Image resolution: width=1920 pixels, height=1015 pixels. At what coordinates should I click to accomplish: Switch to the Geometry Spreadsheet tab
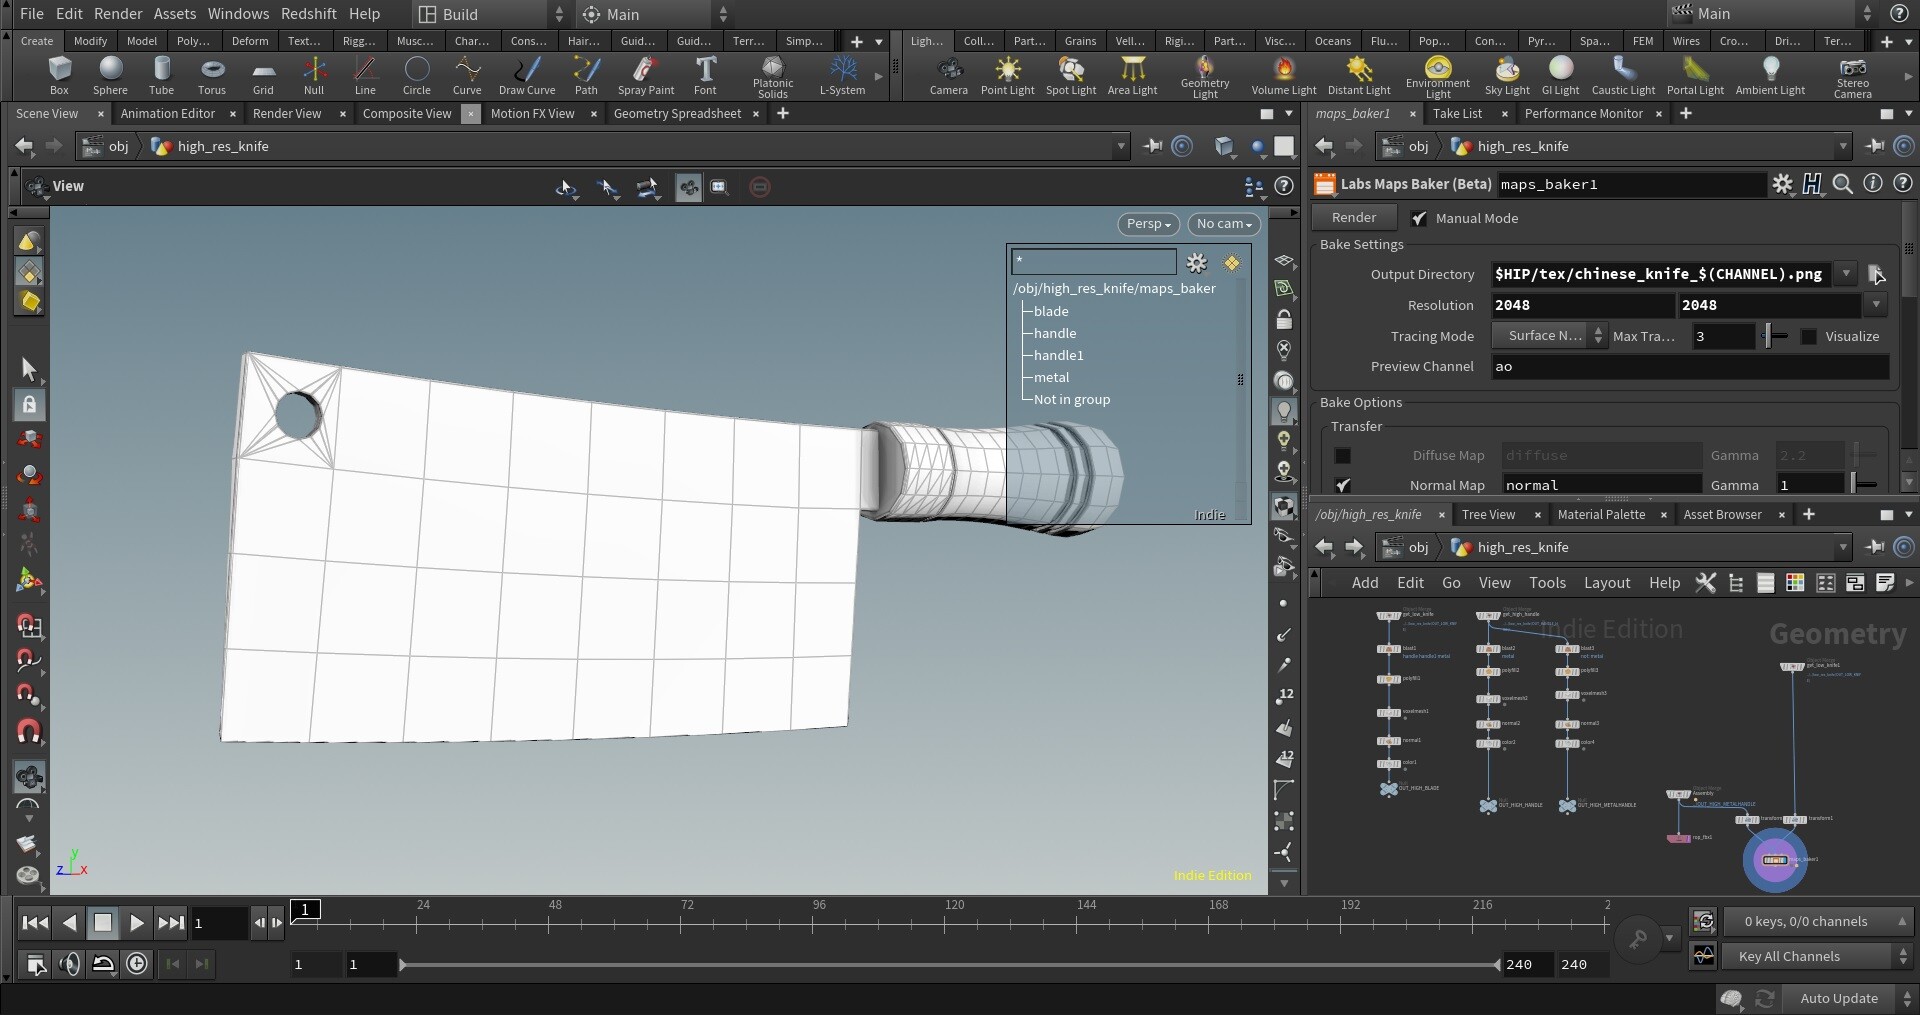pyautogui.click(x=676, y=113)
